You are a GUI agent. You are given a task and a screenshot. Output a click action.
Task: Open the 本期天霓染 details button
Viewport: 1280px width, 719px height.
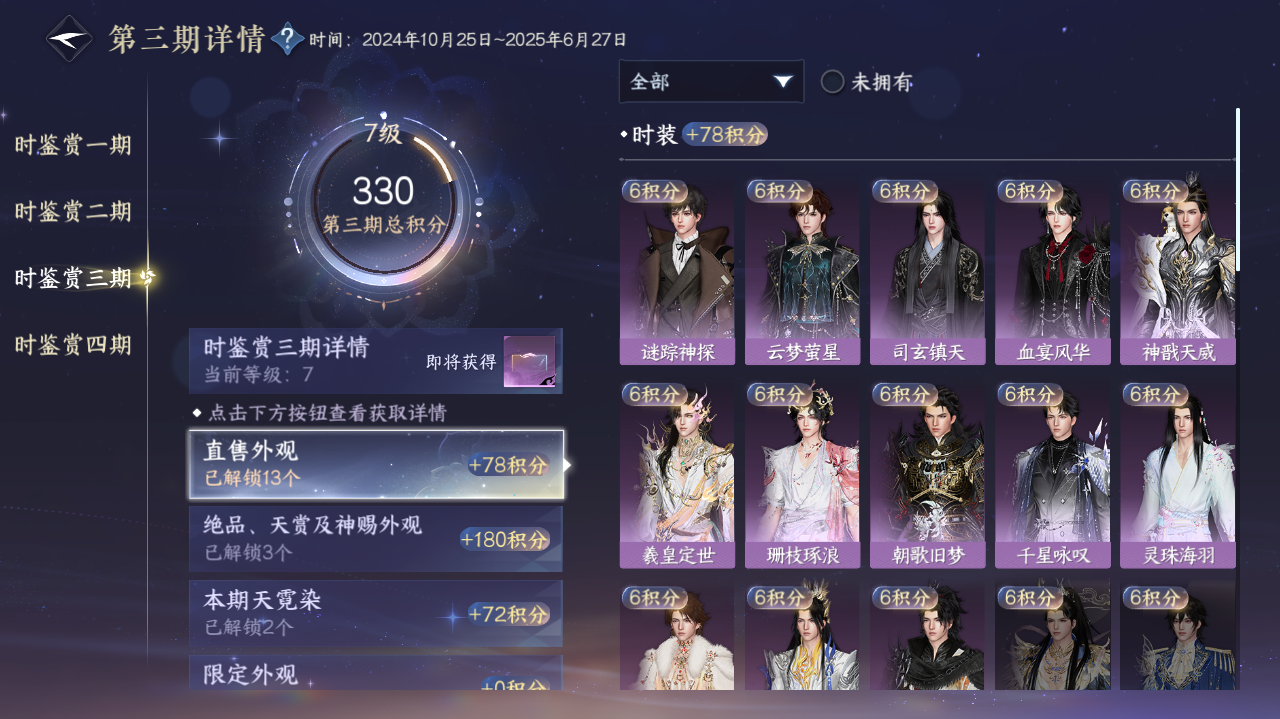pyautogui.click(x=376, y=613)
